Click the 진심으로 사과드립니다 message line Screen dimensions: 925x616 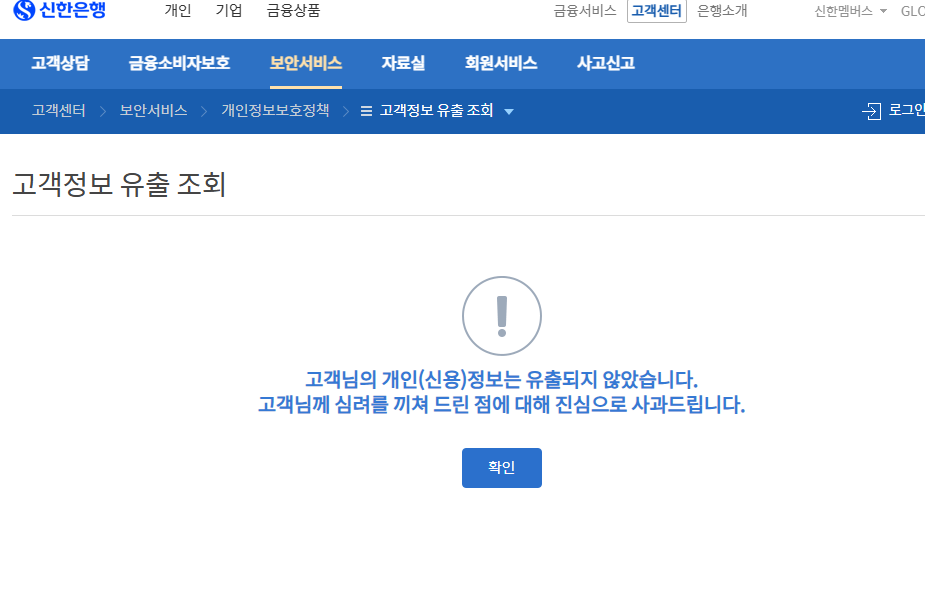tap(501, 405)
